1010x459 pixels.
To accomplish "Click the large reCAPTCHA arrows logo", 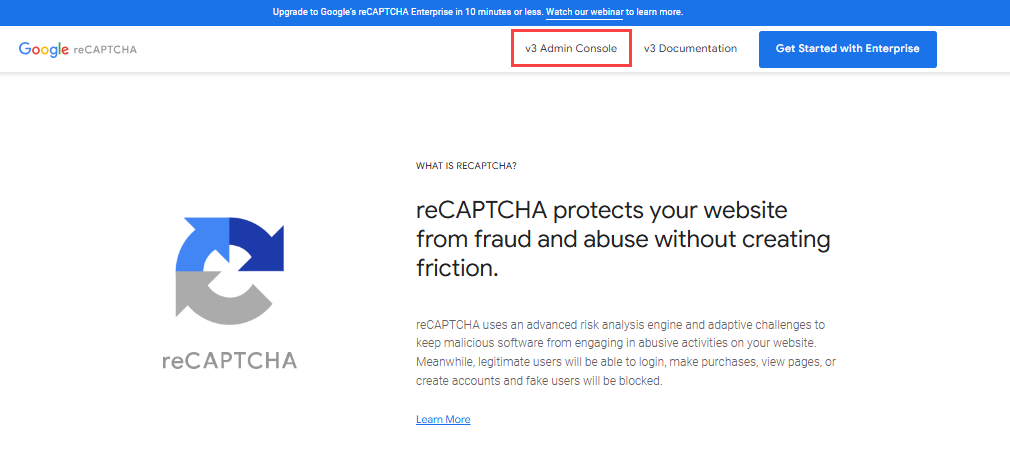I will tap(230, 270).
